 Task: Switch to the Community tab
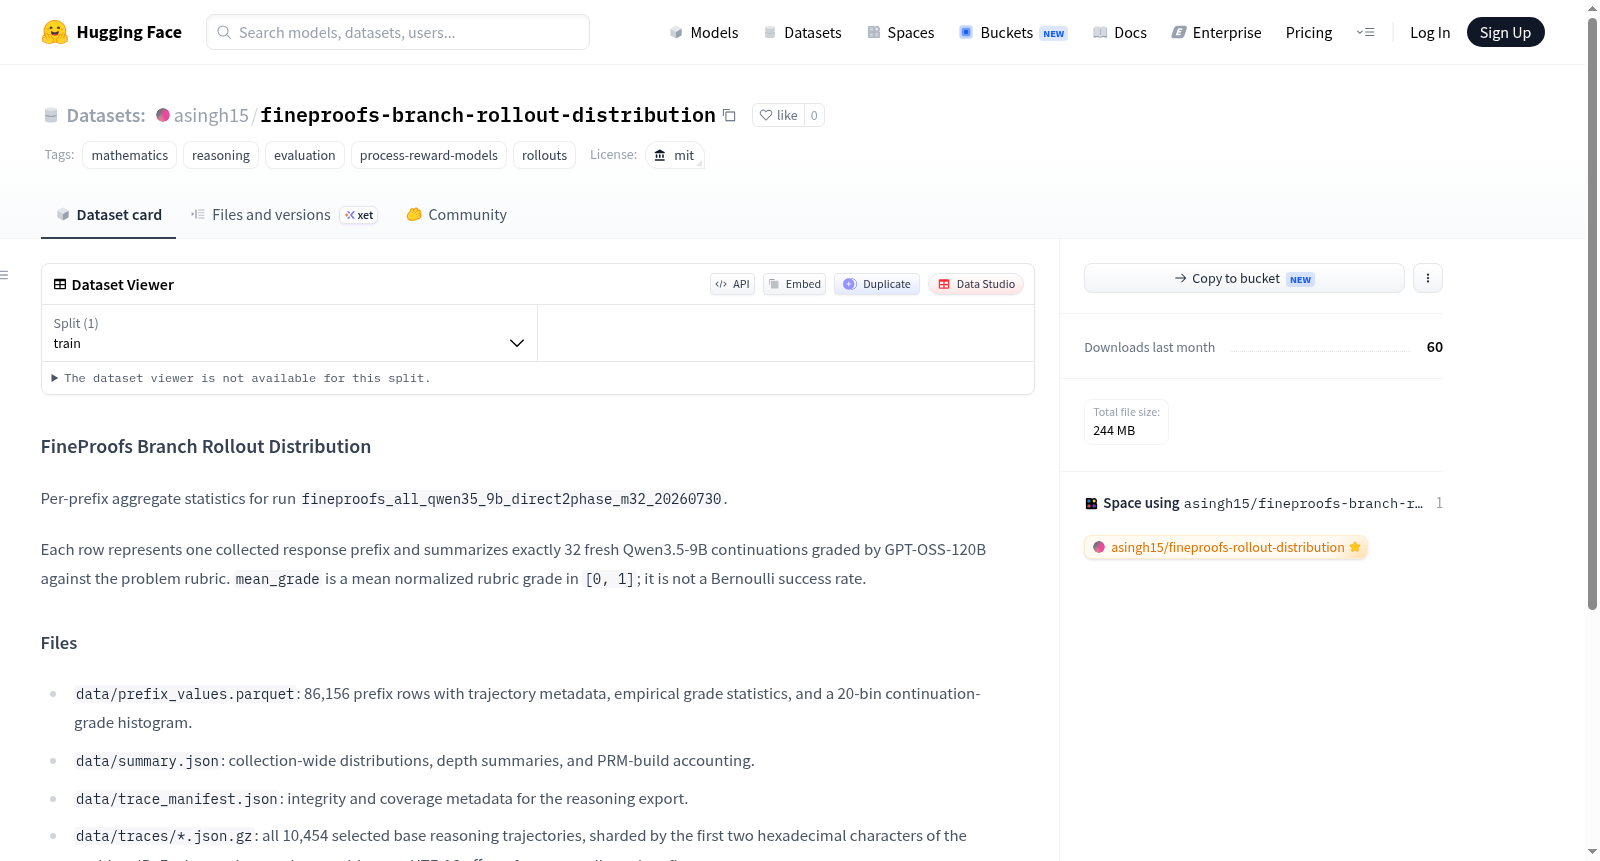tap(456, 214)
